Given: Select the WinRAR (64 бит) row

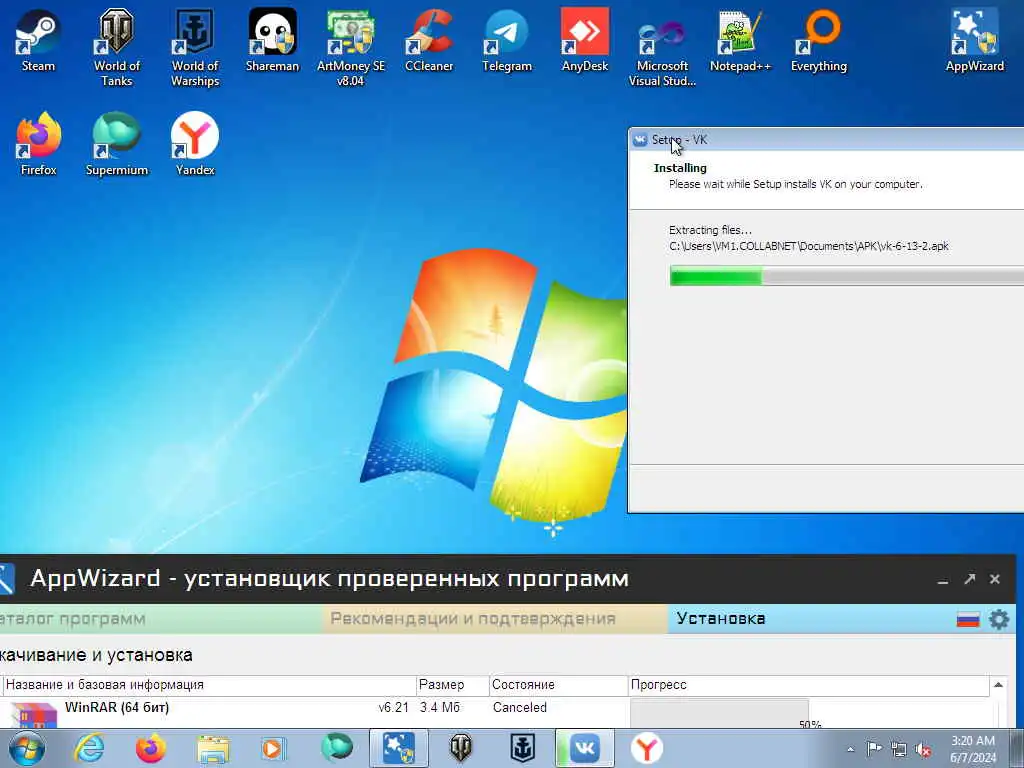Looking at the screenshot, I should coord(495,712).
